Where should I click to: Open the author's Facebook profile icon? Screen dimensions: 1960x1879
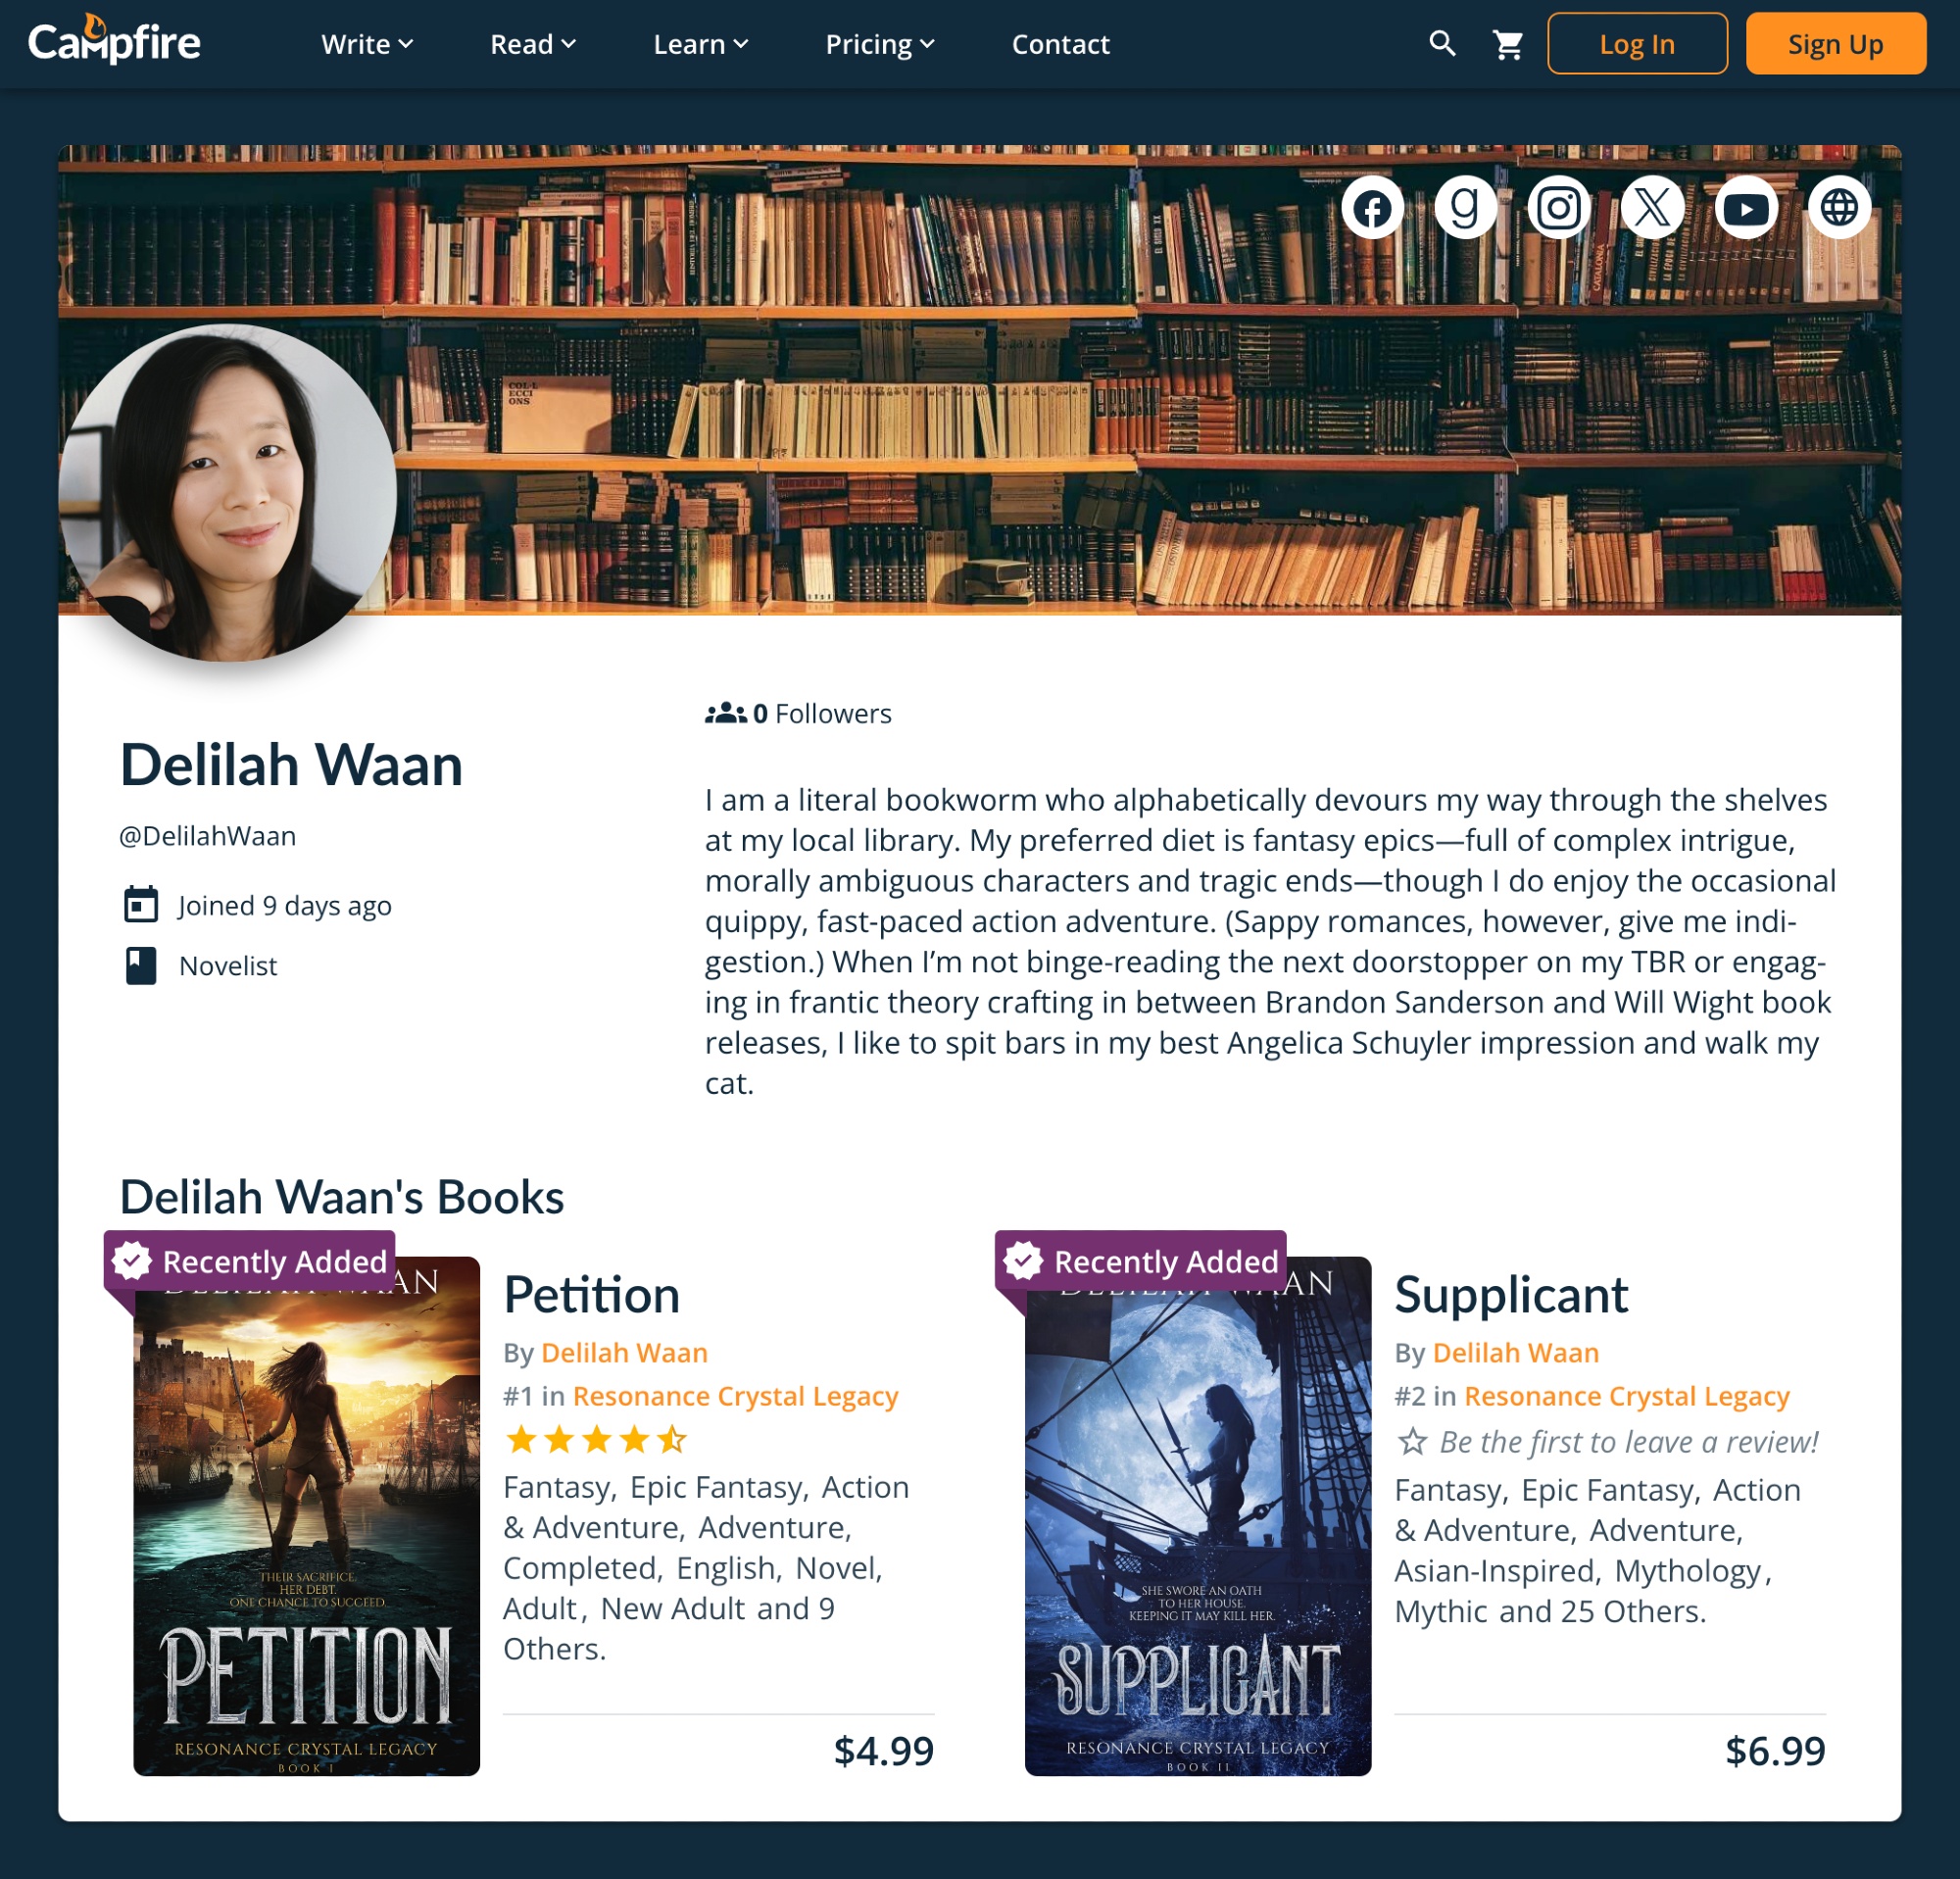click(x=1372, y=208)
